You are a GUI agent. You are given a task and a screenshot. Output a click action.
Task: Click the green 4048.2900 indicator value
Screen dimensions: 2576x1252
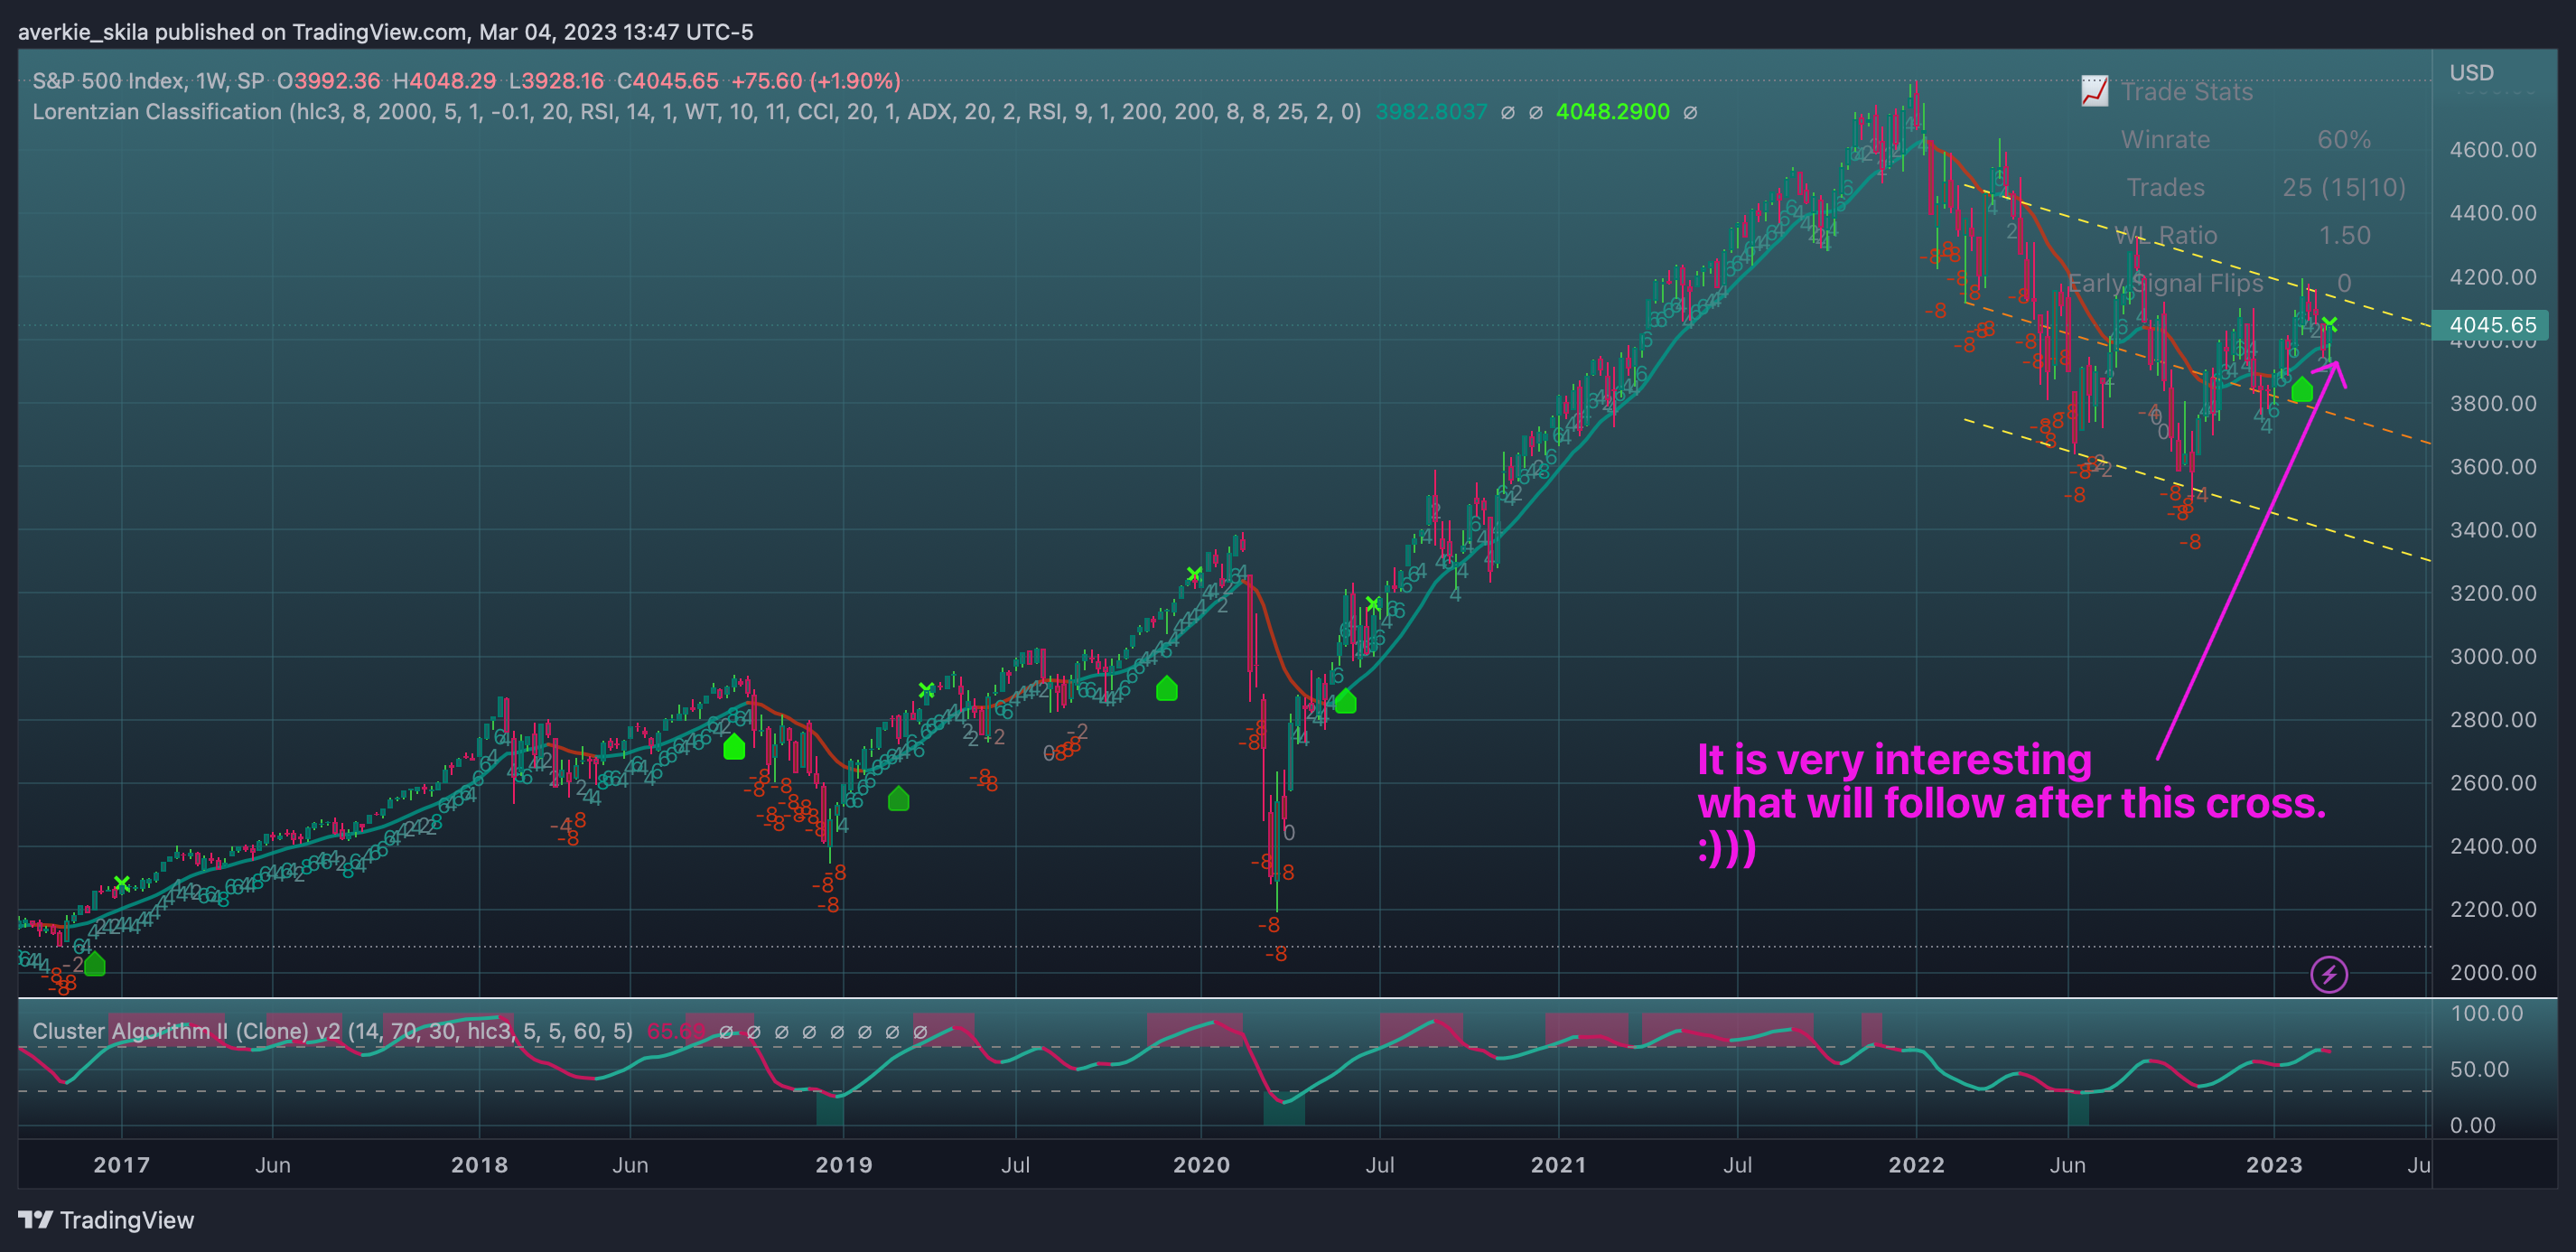click(1612, 112)
